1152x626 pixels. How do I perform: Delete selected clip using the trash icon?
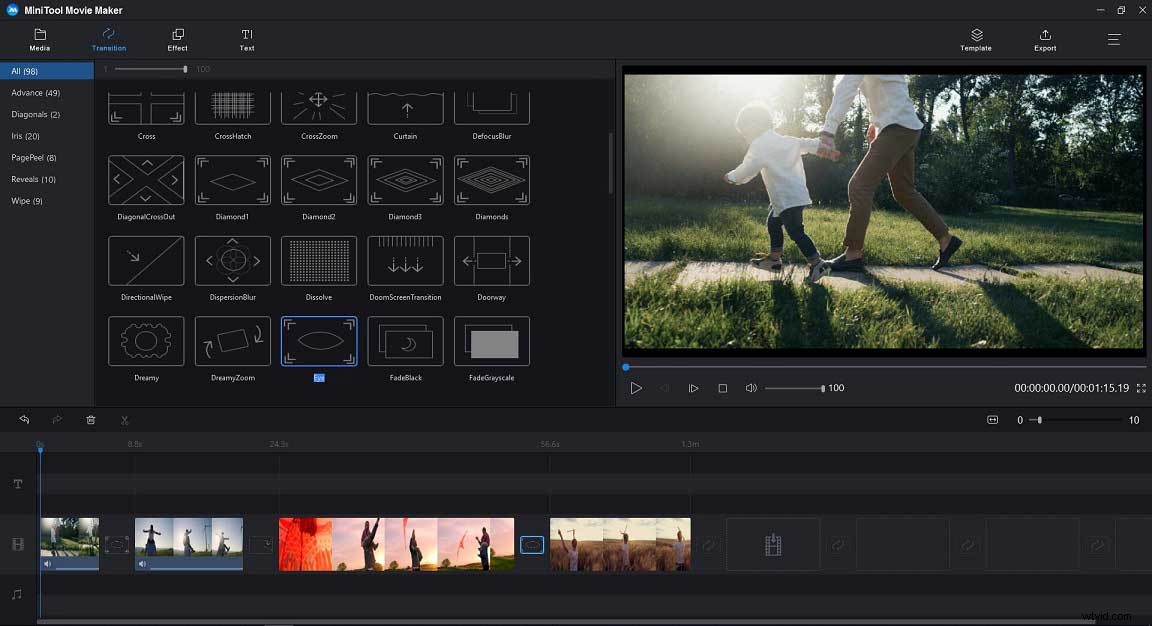pos(90,419)
